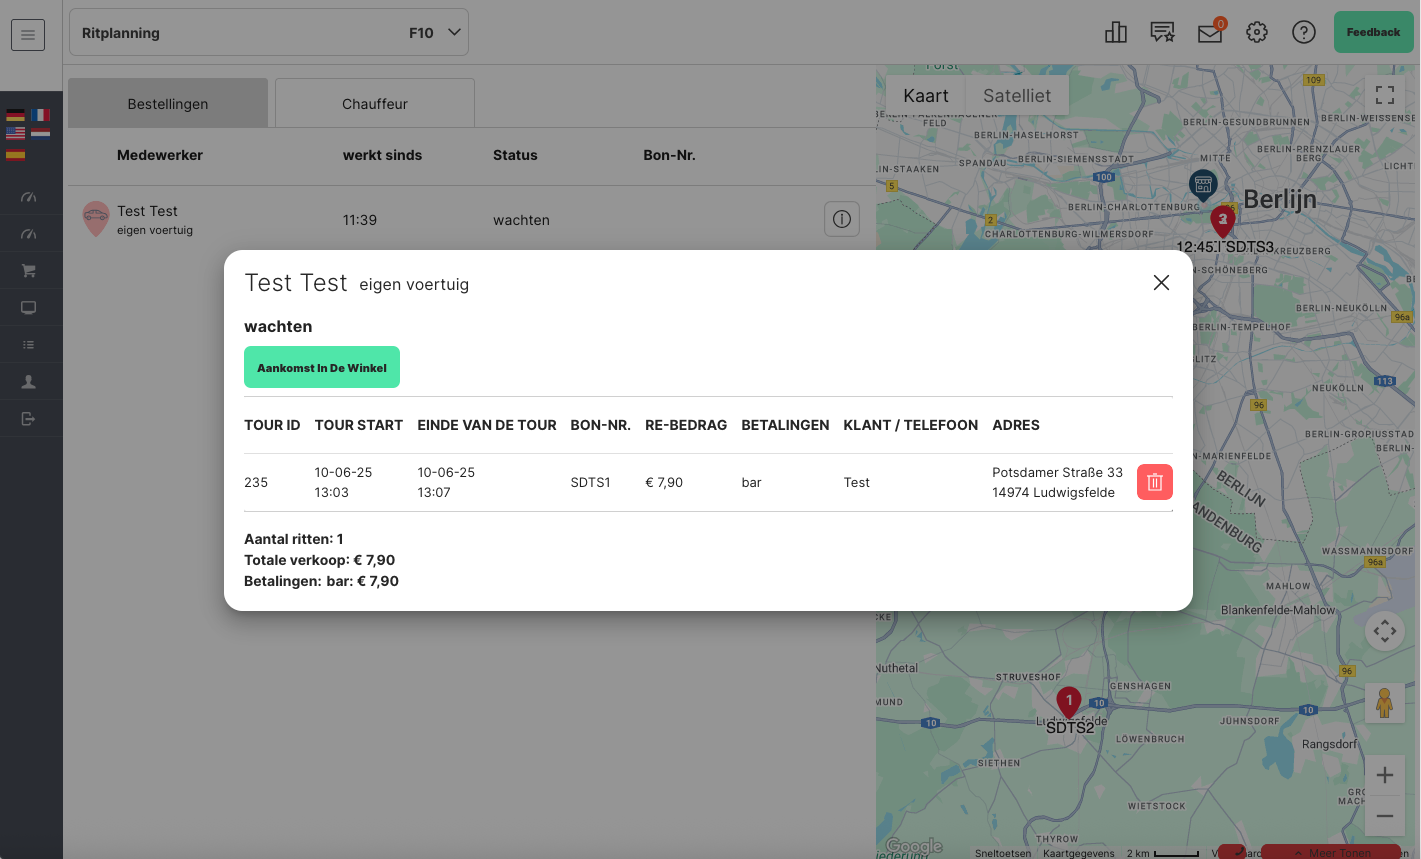Select the Kaart map view

tap(925, 96)
